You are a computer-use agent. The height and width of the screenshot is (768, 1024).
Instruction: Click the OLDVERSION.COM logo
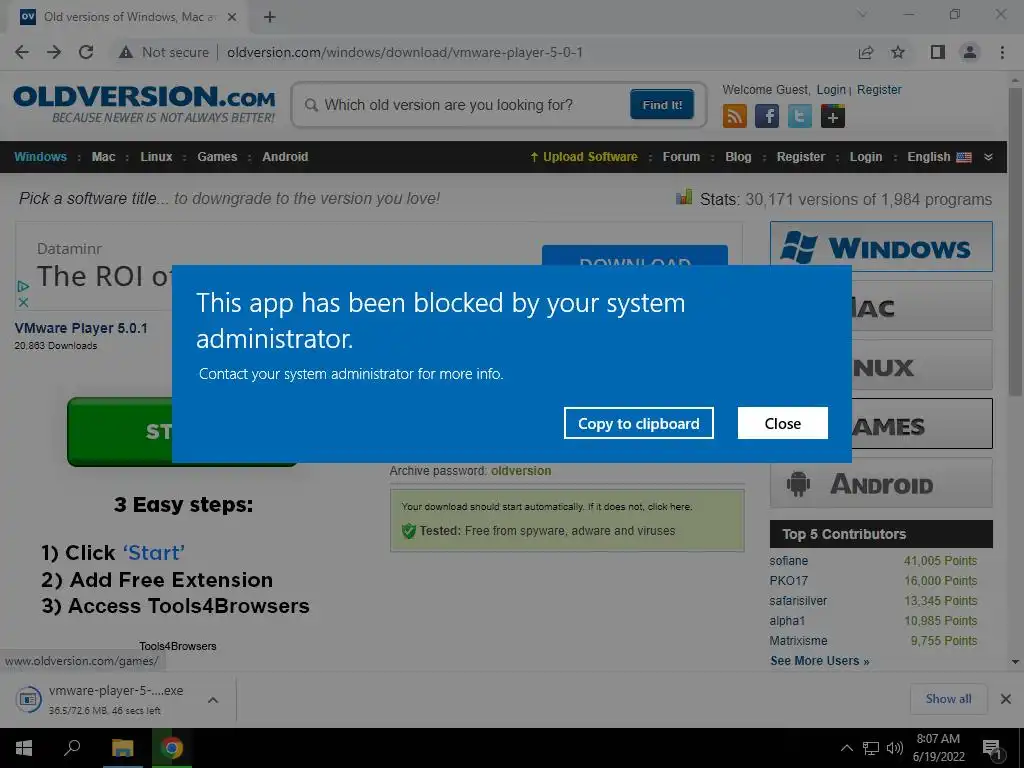coord(144,104)
